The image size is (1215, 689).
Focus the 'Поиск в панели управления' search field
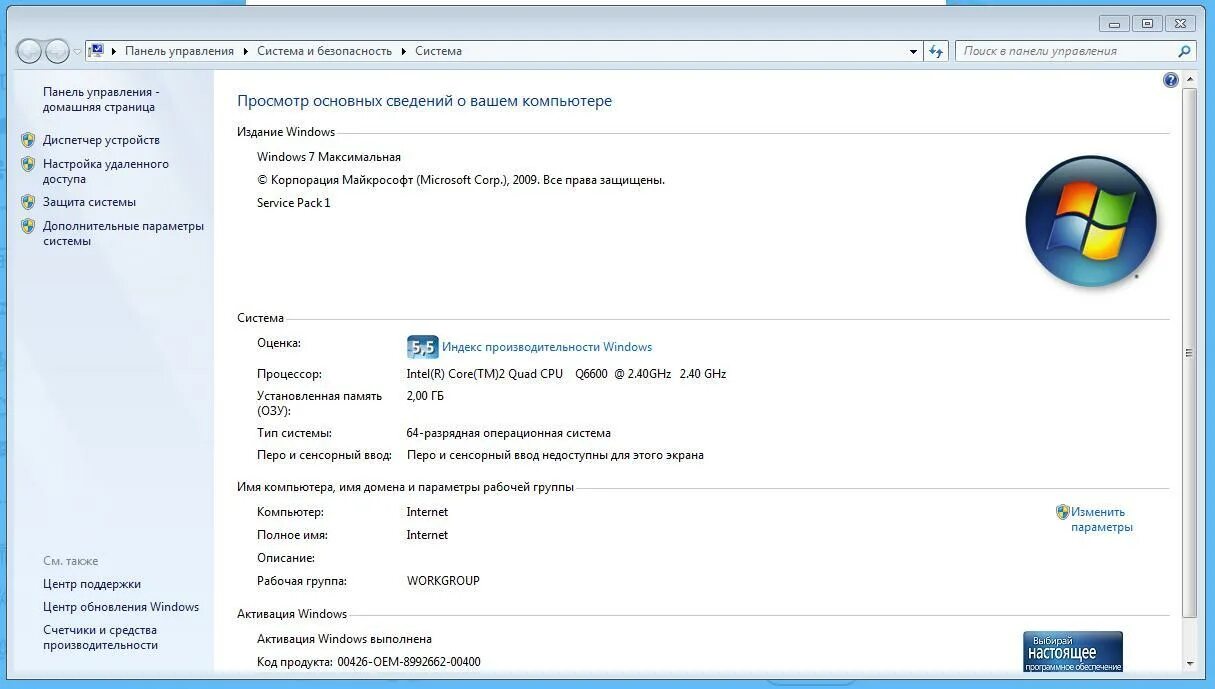click(x=1065, y=51)
